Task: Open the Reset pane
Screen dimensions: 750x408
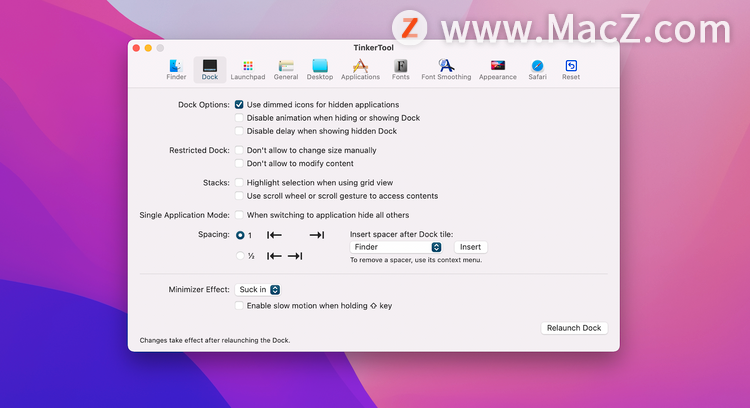Action: coord(571,69)
